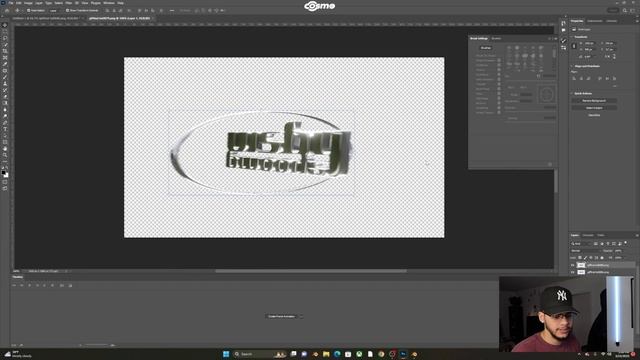This screenshot has height=360, width=640.
Task: Toggle Show Transform Controls checkbox
Action: (67, 10)
